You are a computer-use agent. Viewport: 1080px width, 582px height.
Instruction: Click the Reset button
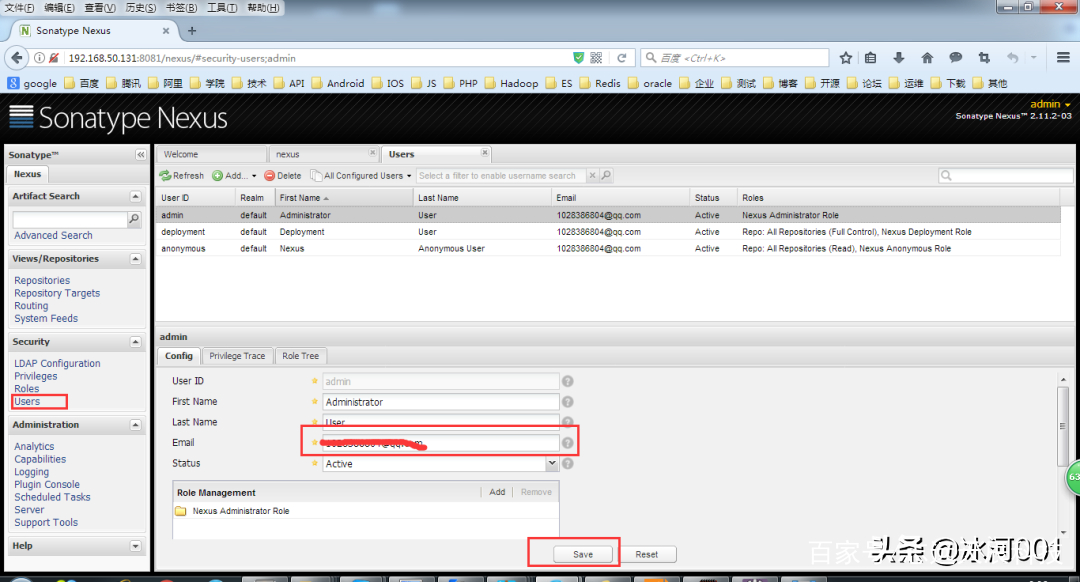(646, 554)
